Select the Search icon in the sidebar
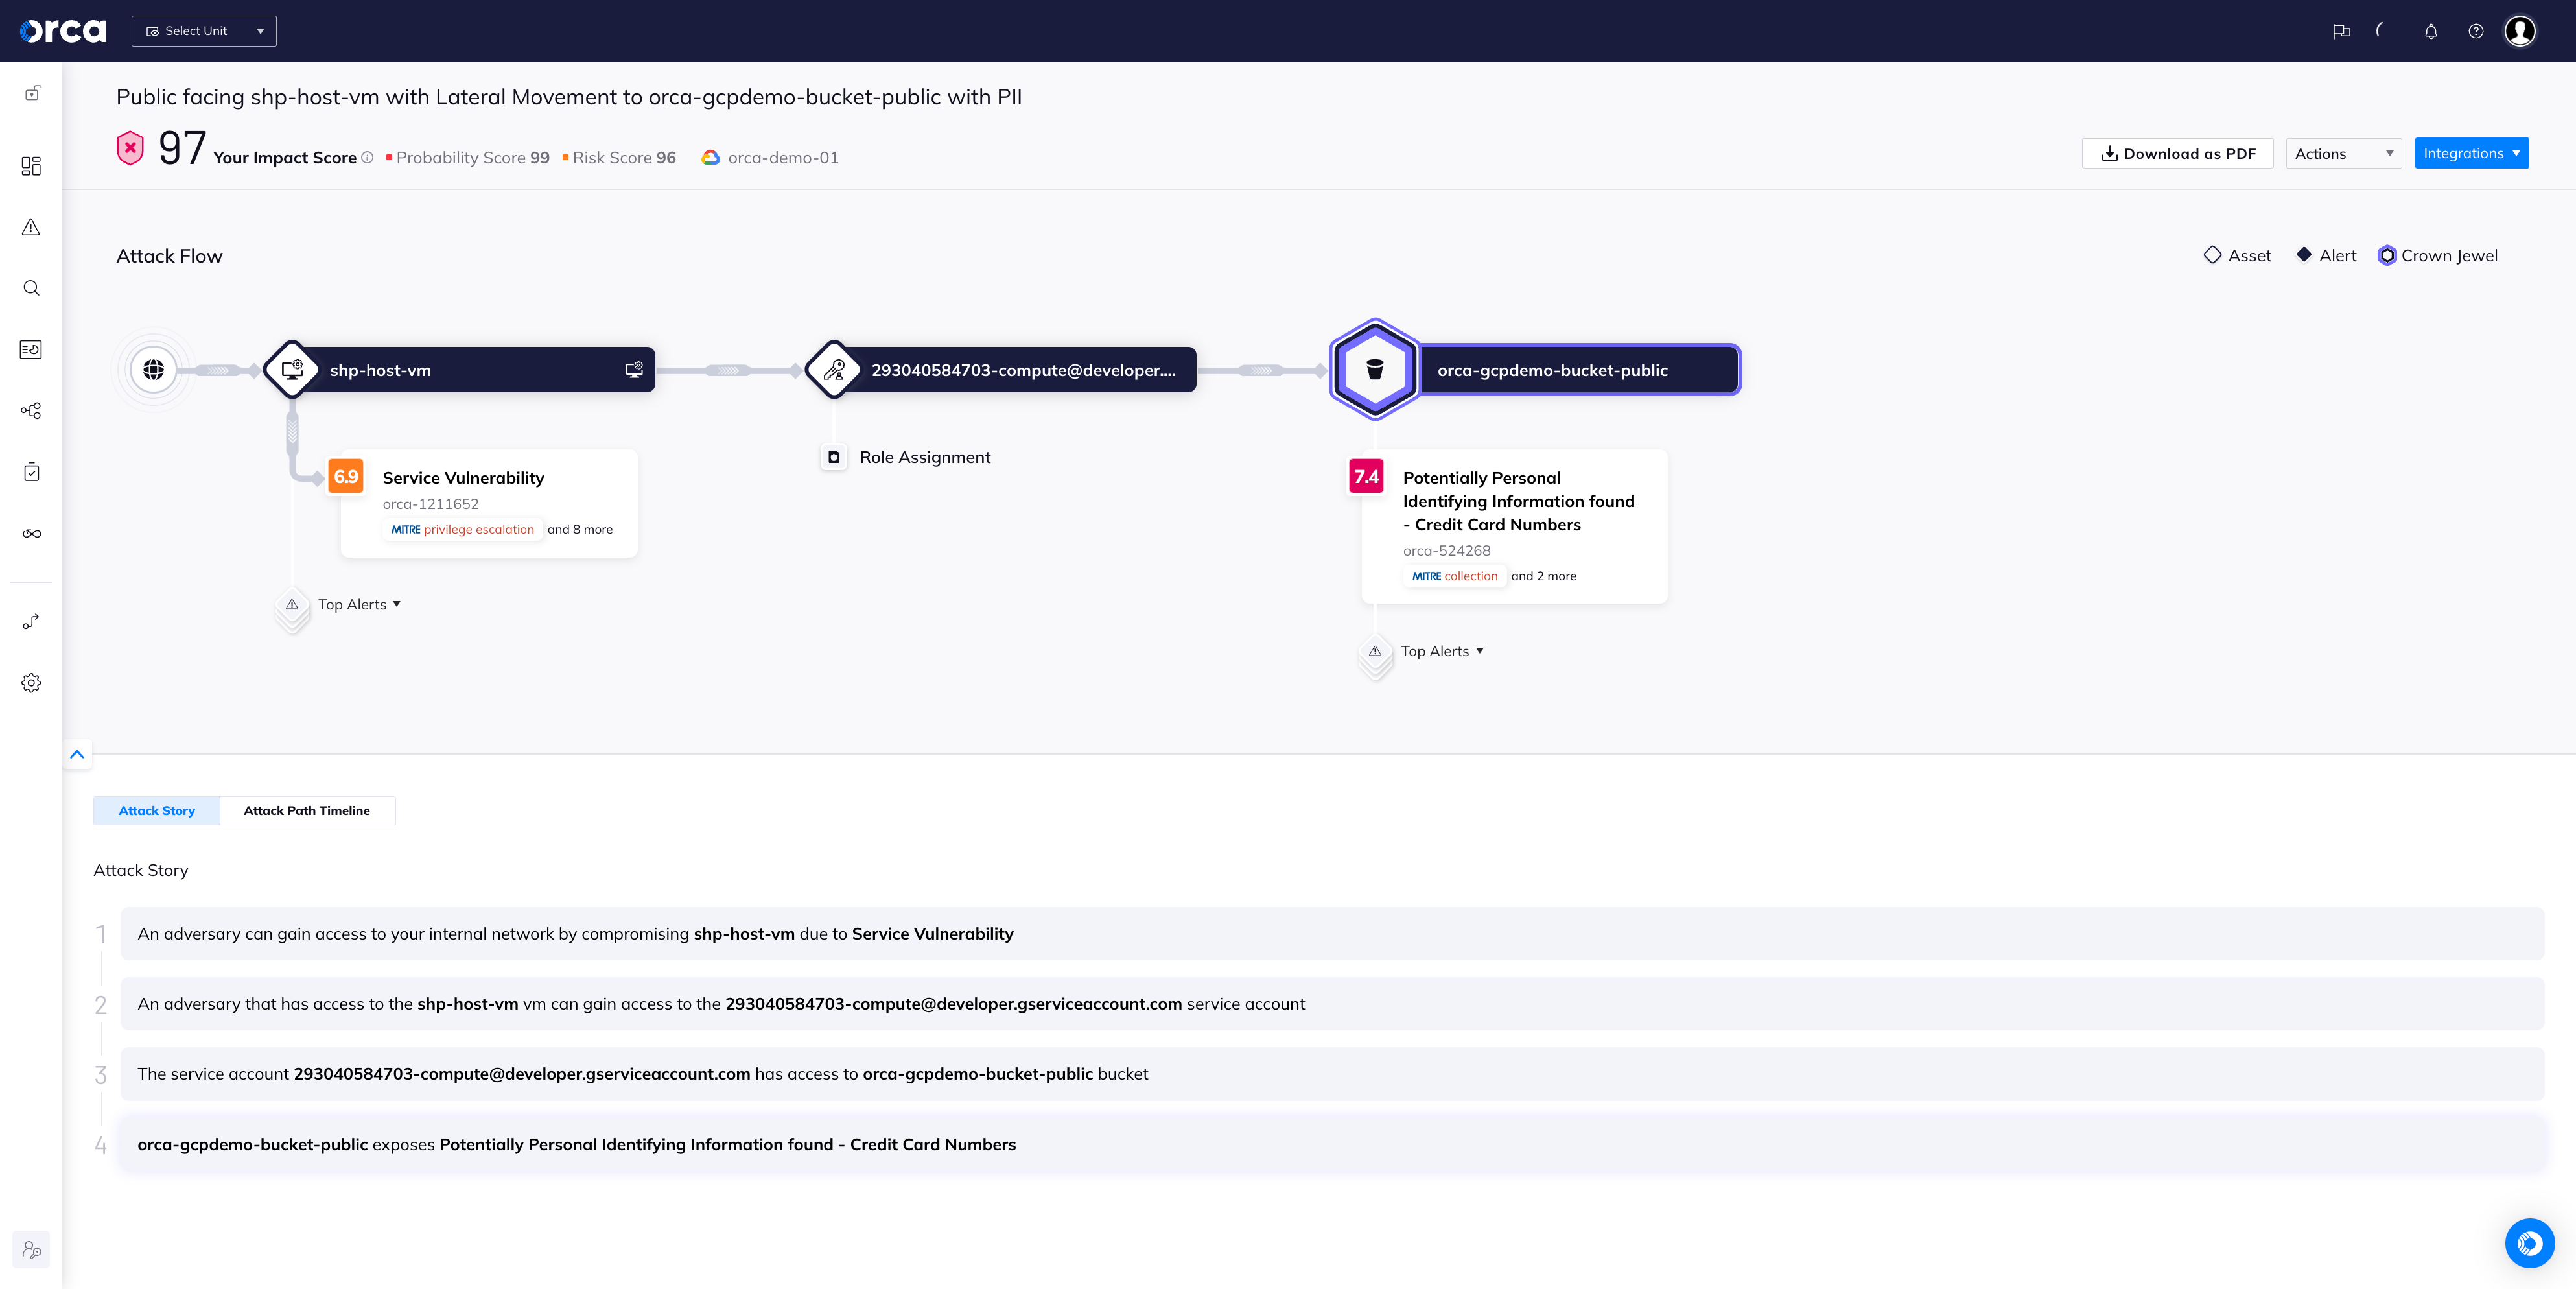 pos(31,288)
